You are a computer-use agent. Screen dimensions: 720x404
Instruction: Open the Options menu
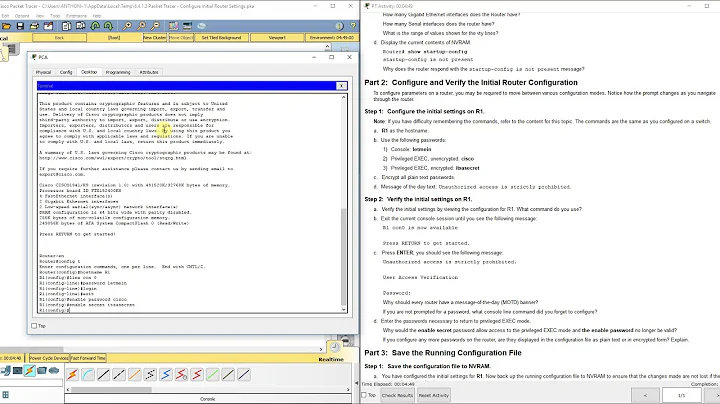pyautogui.click(x=22, y=16)
